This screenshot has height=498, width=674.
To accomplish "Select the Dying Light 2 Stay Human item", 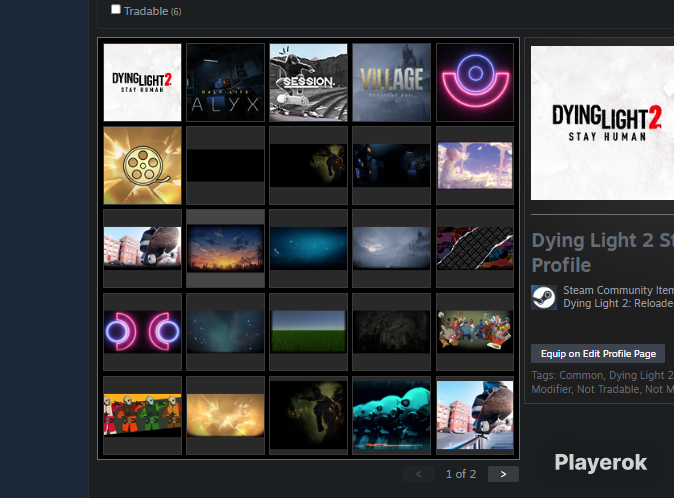I will [x=142, y=82].
